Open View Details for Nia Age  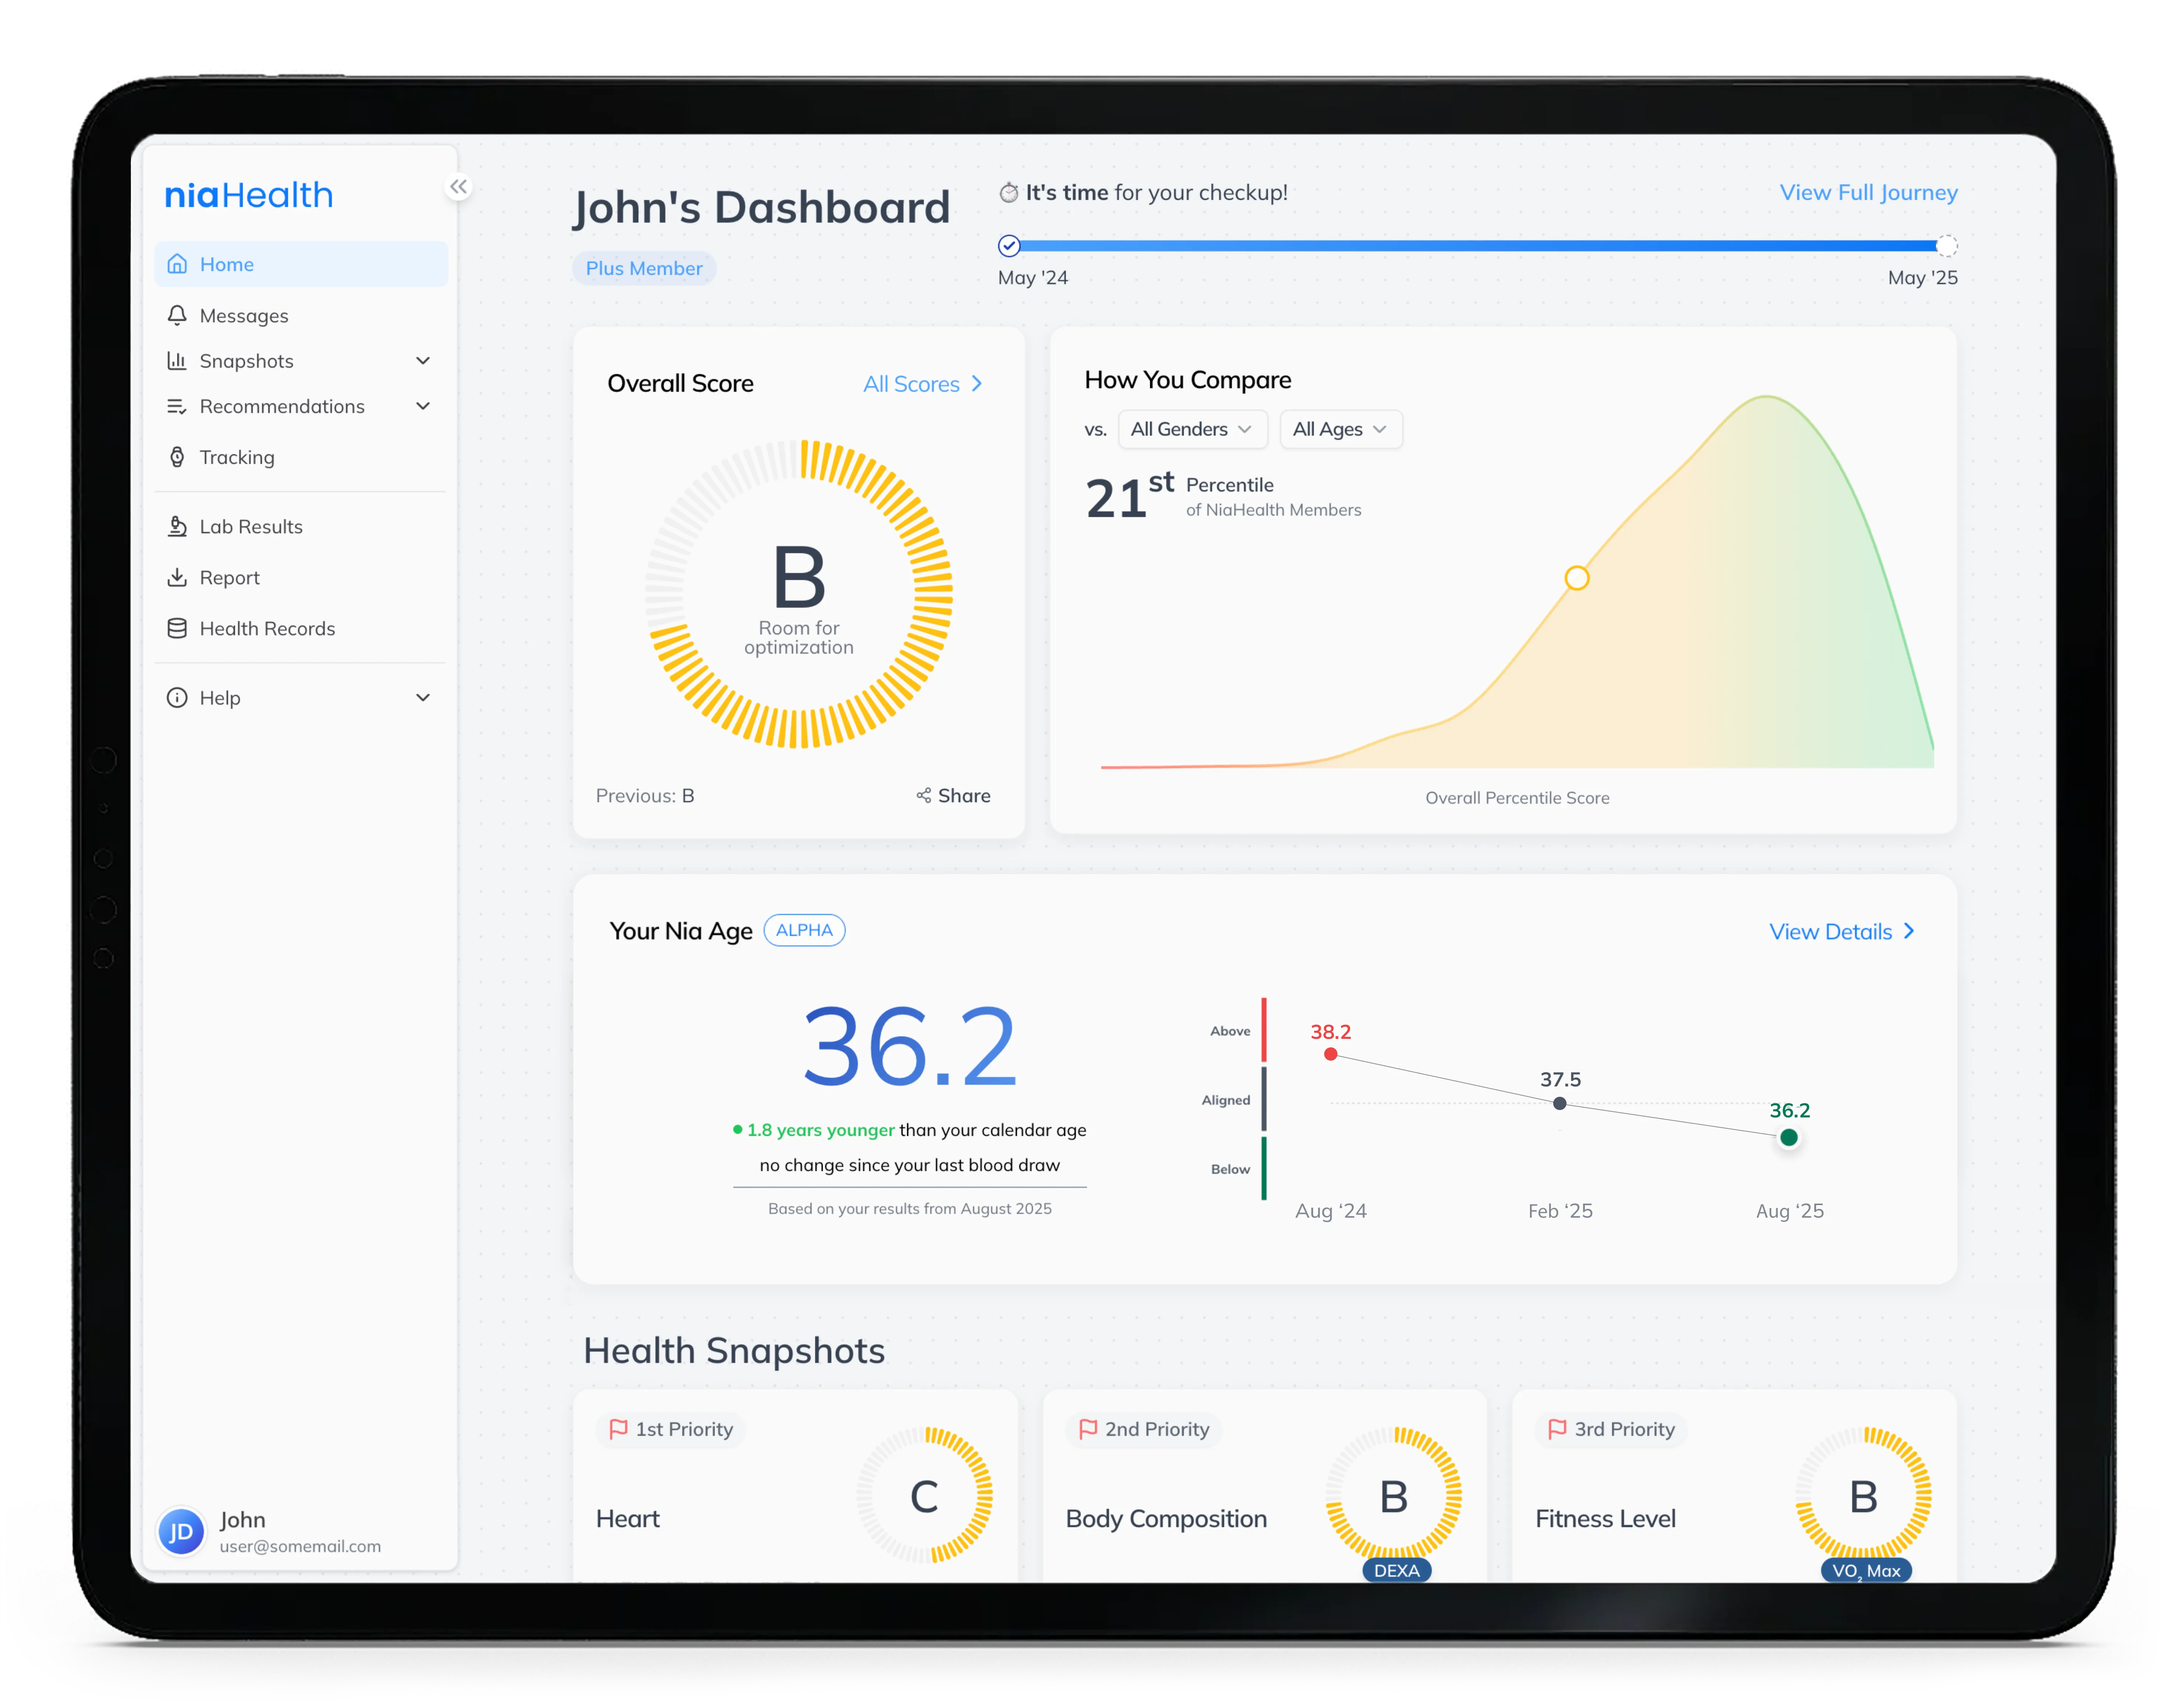pos(1840,931)
